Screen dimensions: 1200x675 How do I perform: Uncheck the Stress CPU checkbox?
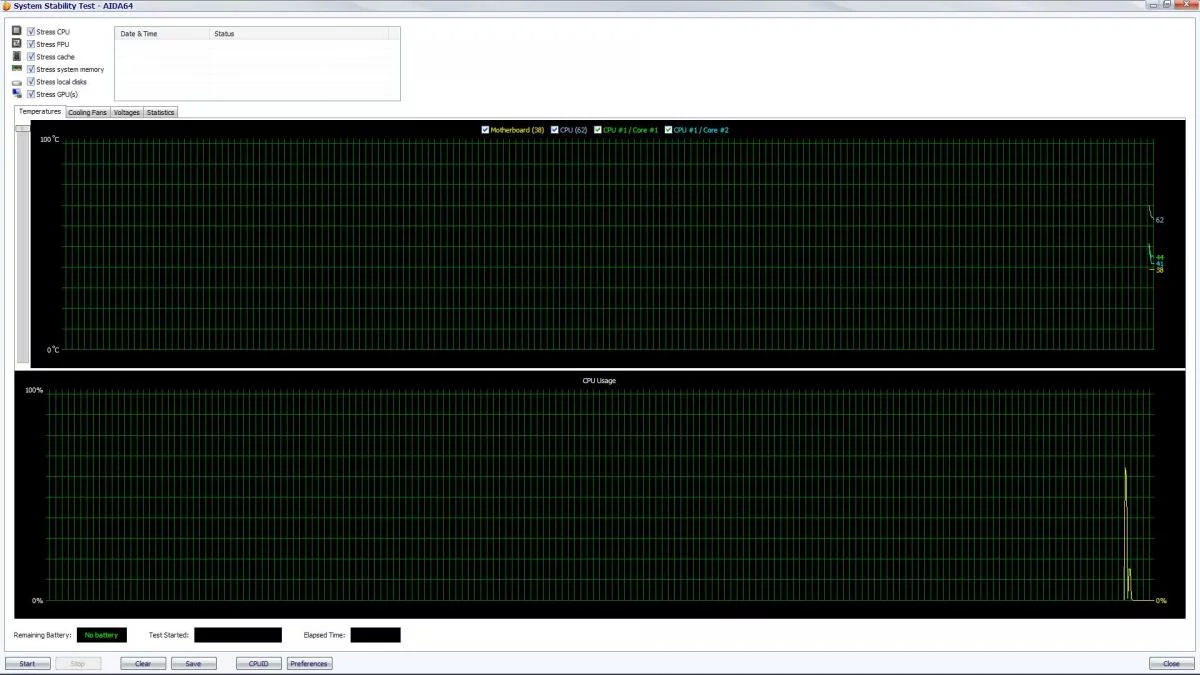(31, 32)
